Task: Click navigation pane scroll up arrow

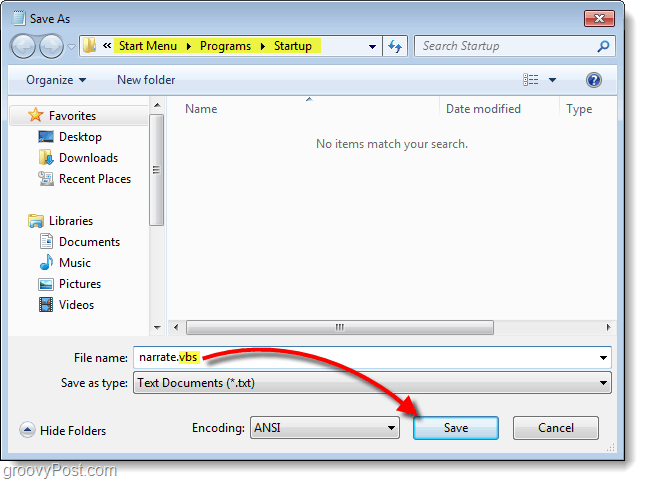Action: 157,105
